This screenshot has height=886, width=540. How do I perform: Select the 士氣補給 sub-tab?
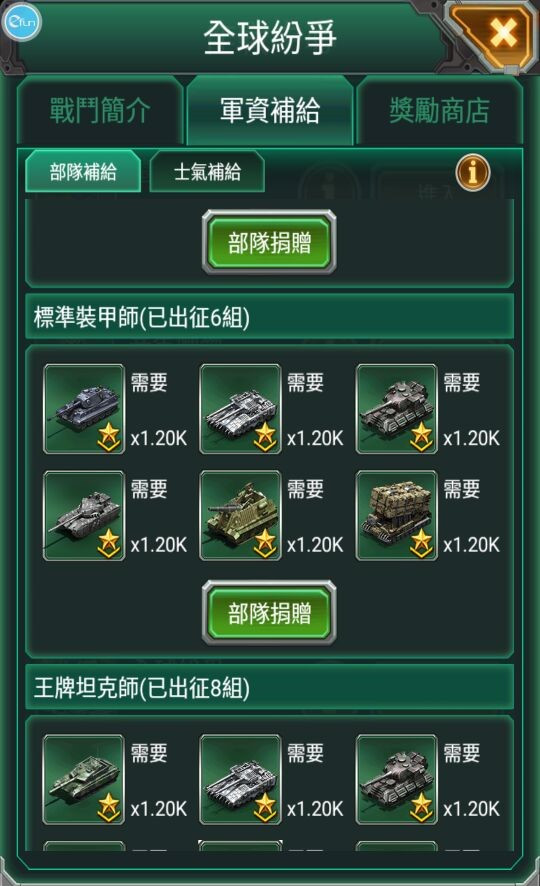tap(207, 172)
